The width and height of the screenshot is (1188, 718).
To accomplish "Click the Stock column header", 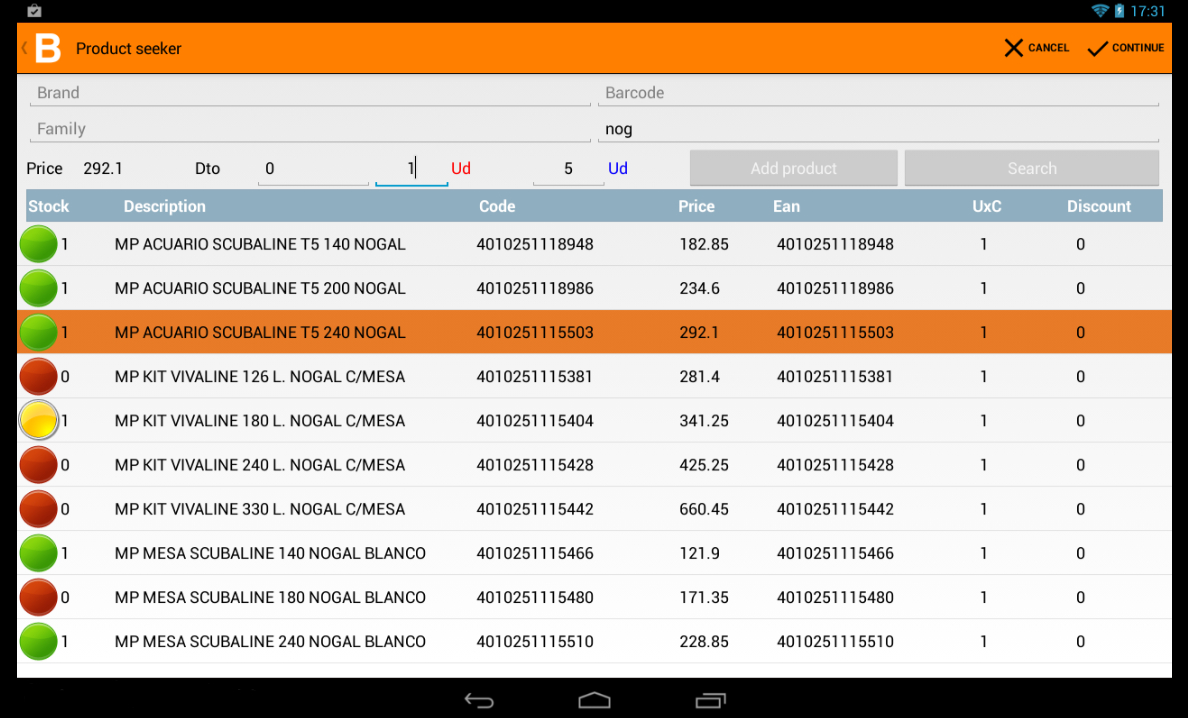I will [x=48, y=206].
